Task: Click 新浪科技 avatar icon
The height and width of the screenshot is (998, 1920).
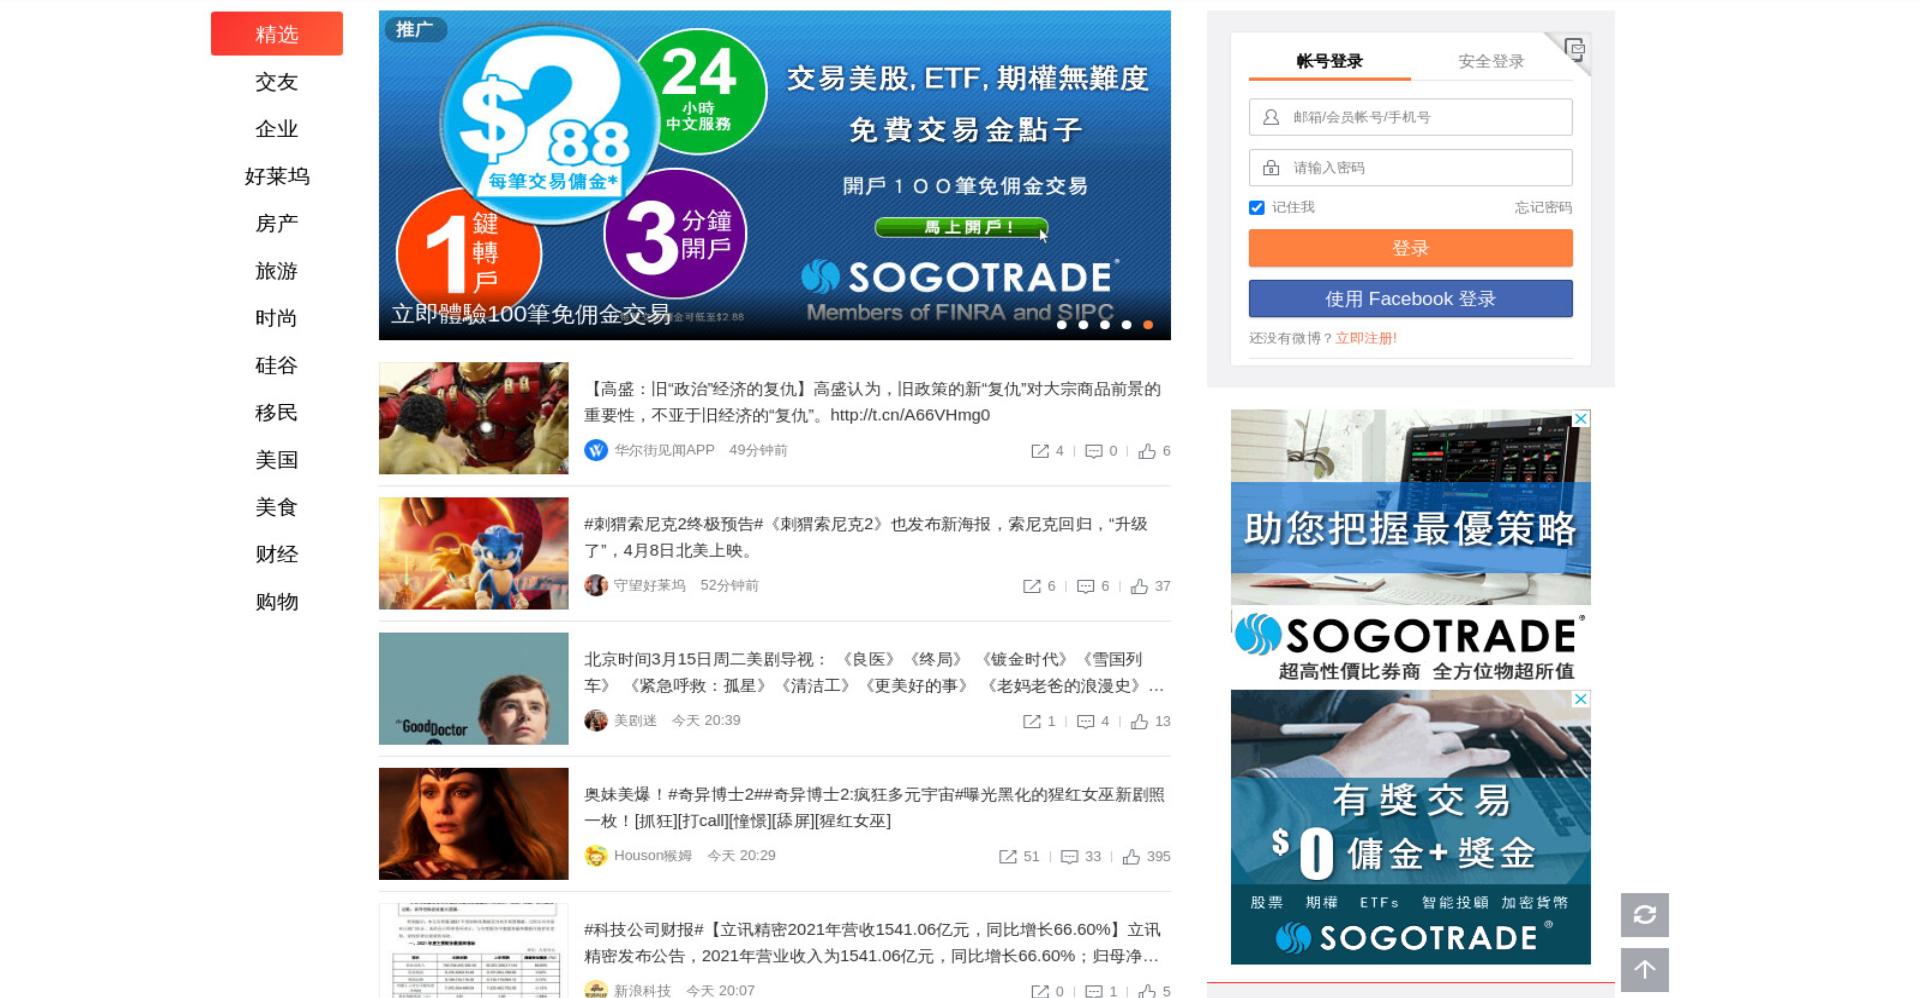Action: click(596, 989)
